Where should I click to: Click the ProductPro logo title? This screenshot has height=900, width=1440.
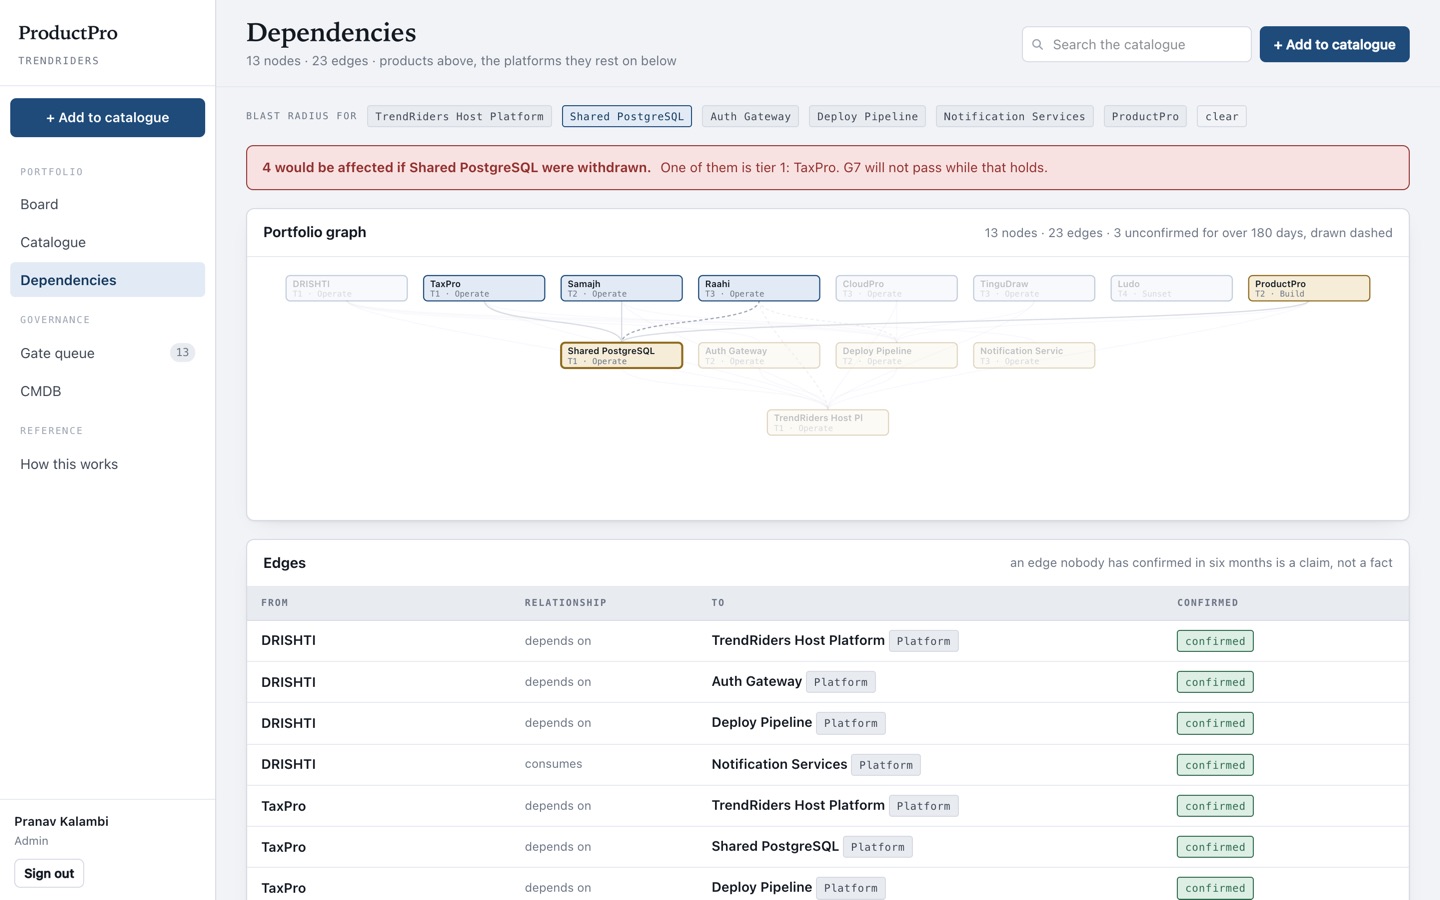[x=68, y=33]
